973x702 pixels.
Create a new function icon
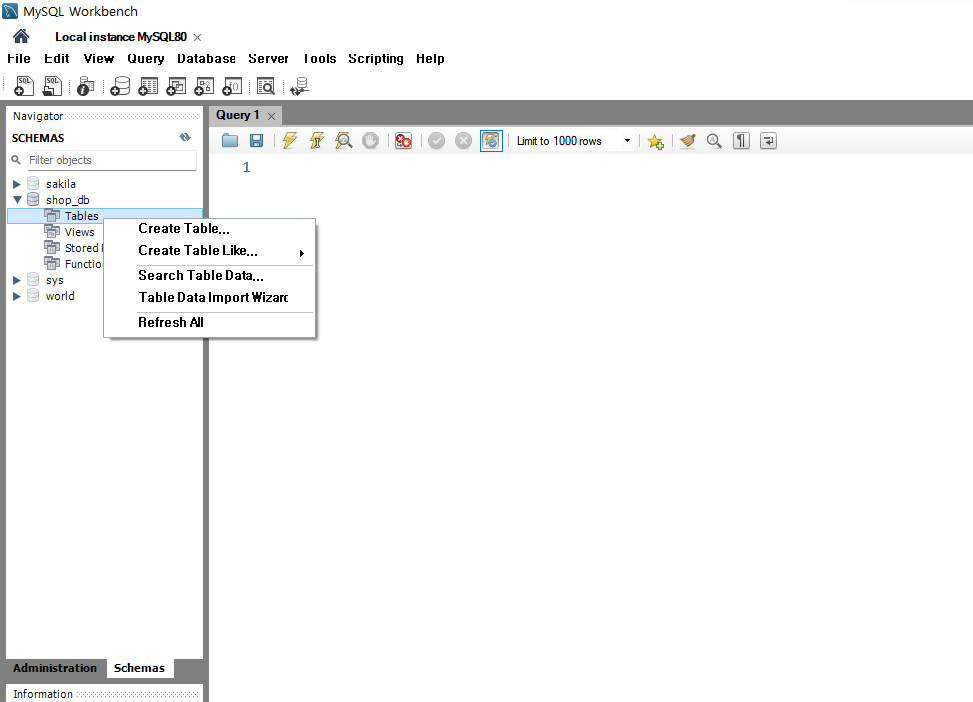pos(232,86)
